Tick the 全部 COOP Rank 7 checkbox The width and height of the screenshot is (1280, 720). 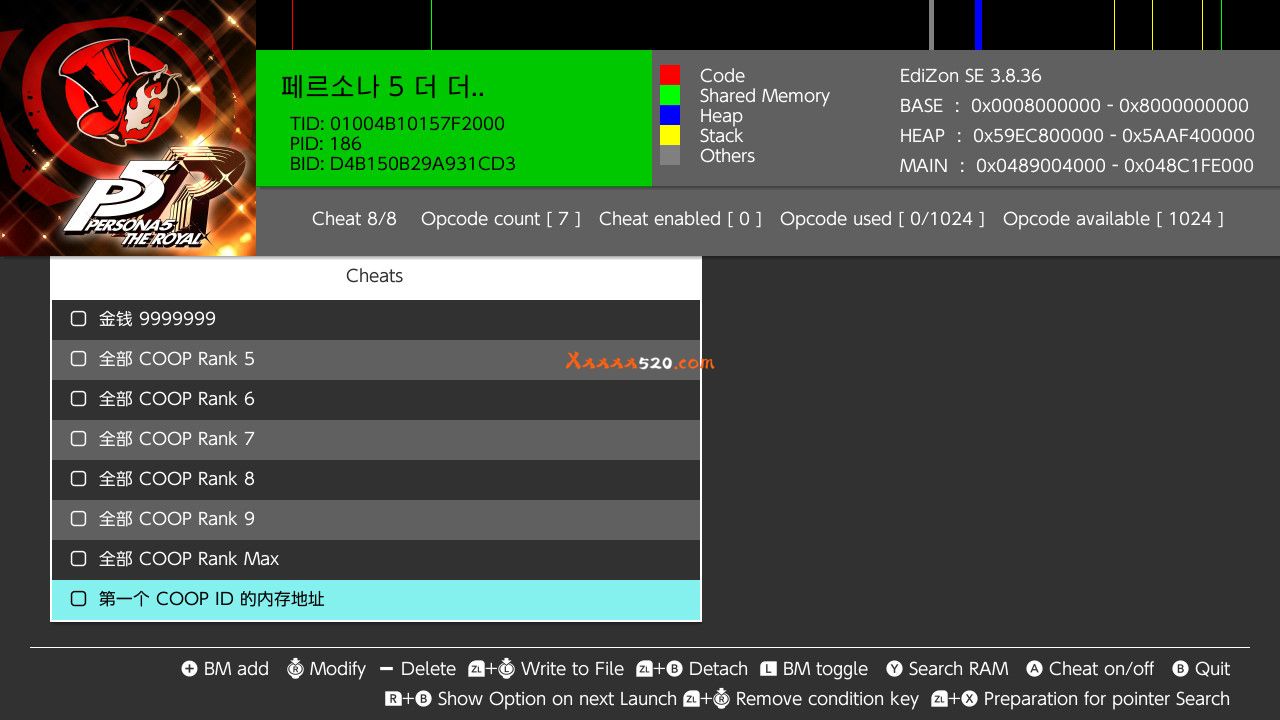click(78, 439)
